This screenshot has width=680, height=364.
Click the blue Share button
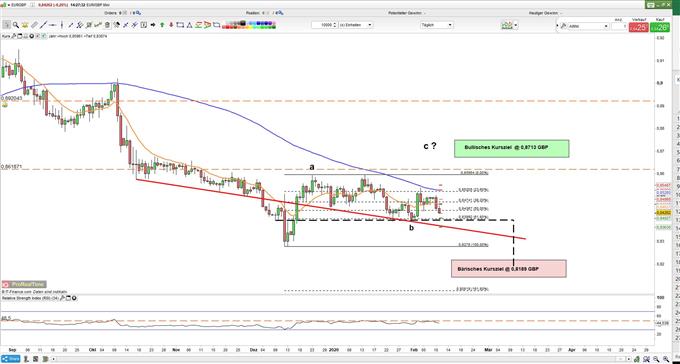click(x=10, y=360)
